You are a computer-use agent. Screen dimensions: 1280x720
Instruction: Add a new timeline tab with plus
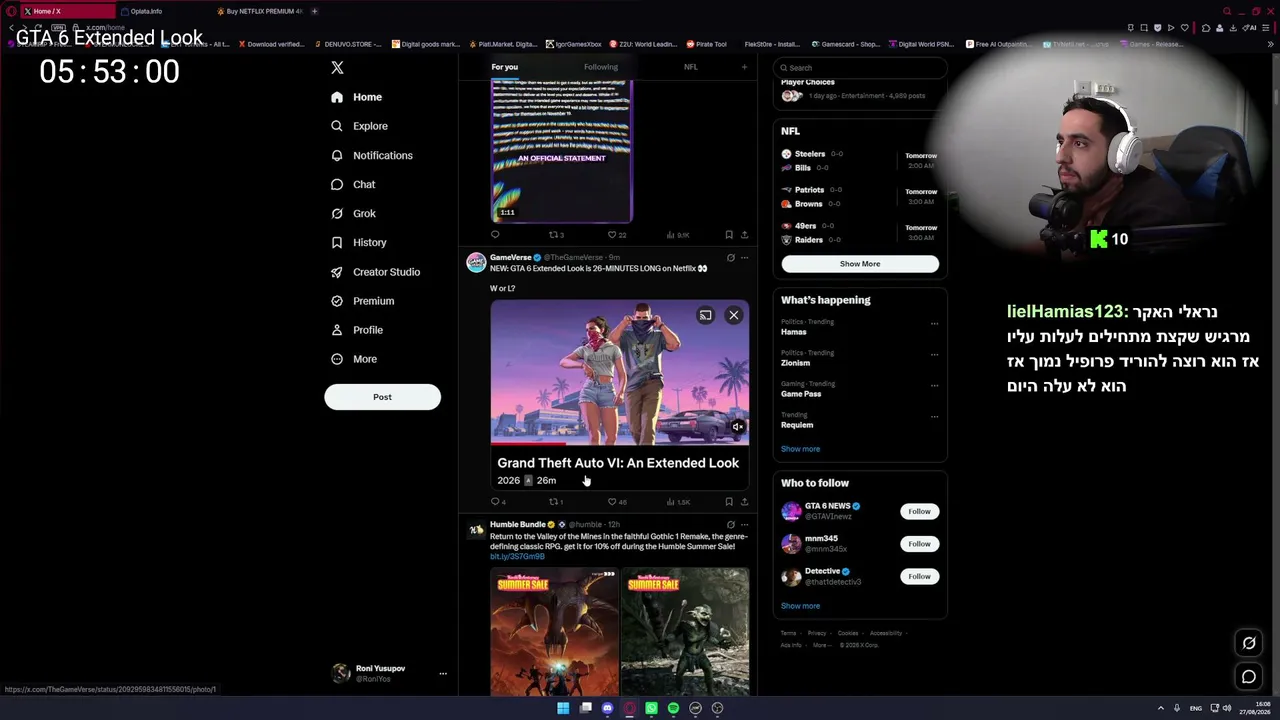[x=744, y=67]
